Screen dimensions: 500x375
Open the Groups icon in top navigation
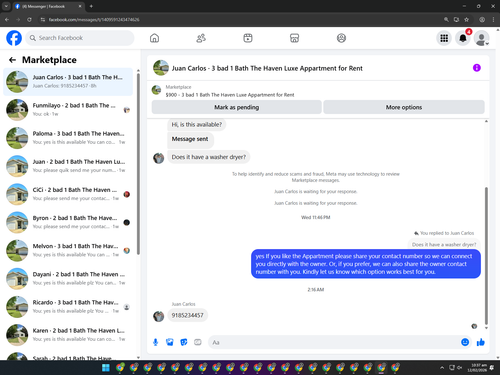[341, 38]
